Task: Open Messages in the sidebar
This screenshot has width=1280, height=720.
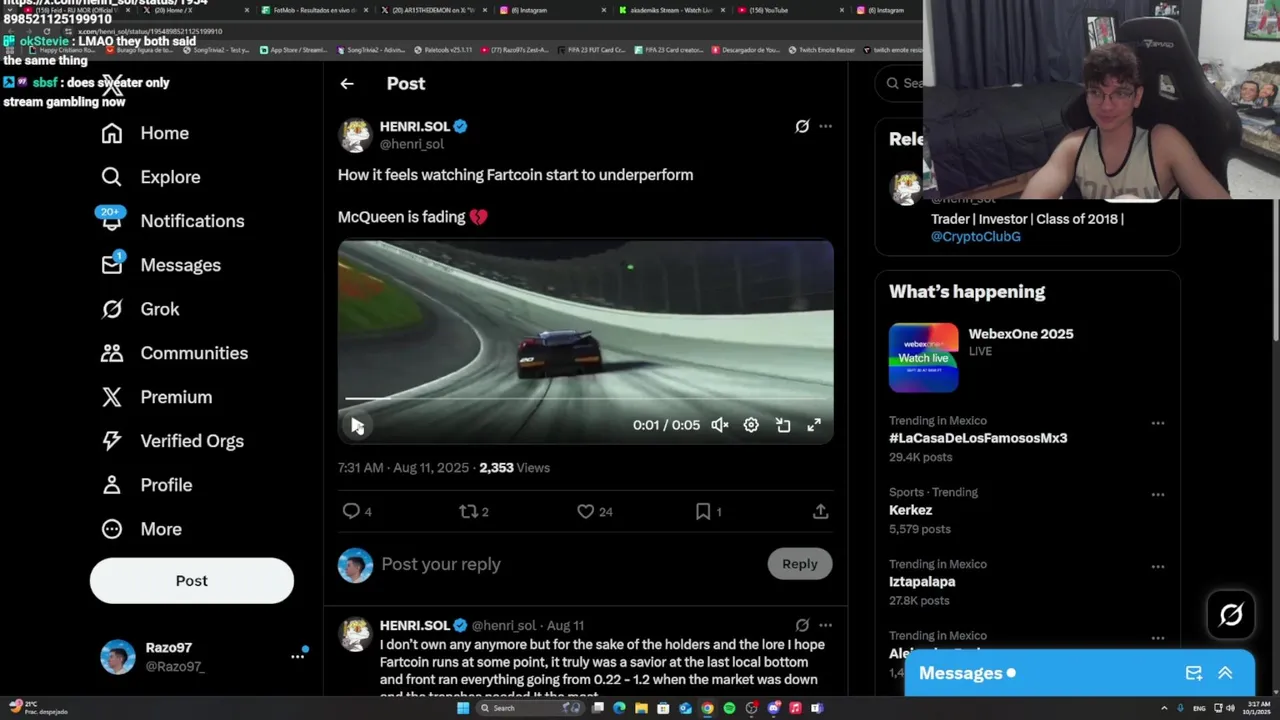Action: [x=161, y=265]
